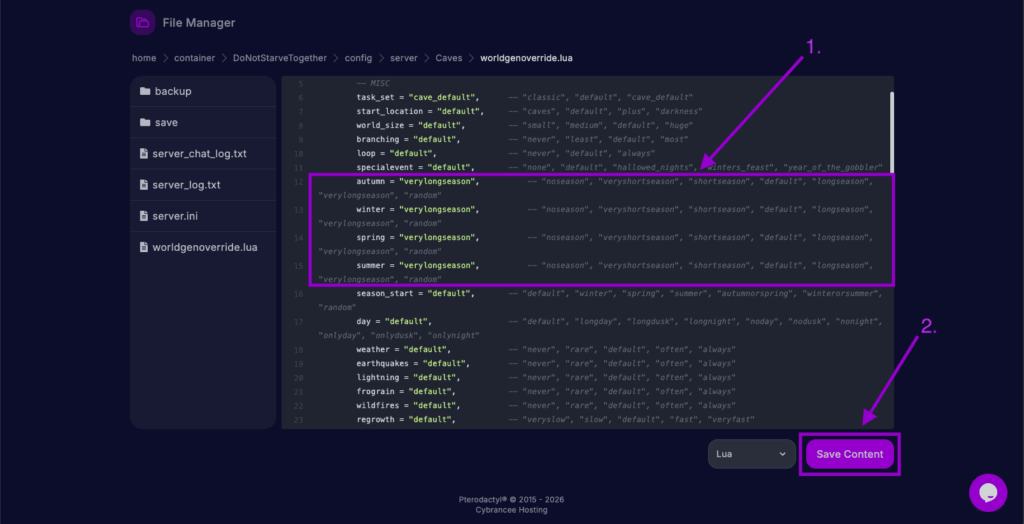
Task: Go to home in breadcrumb
Action: coord(143,58)
